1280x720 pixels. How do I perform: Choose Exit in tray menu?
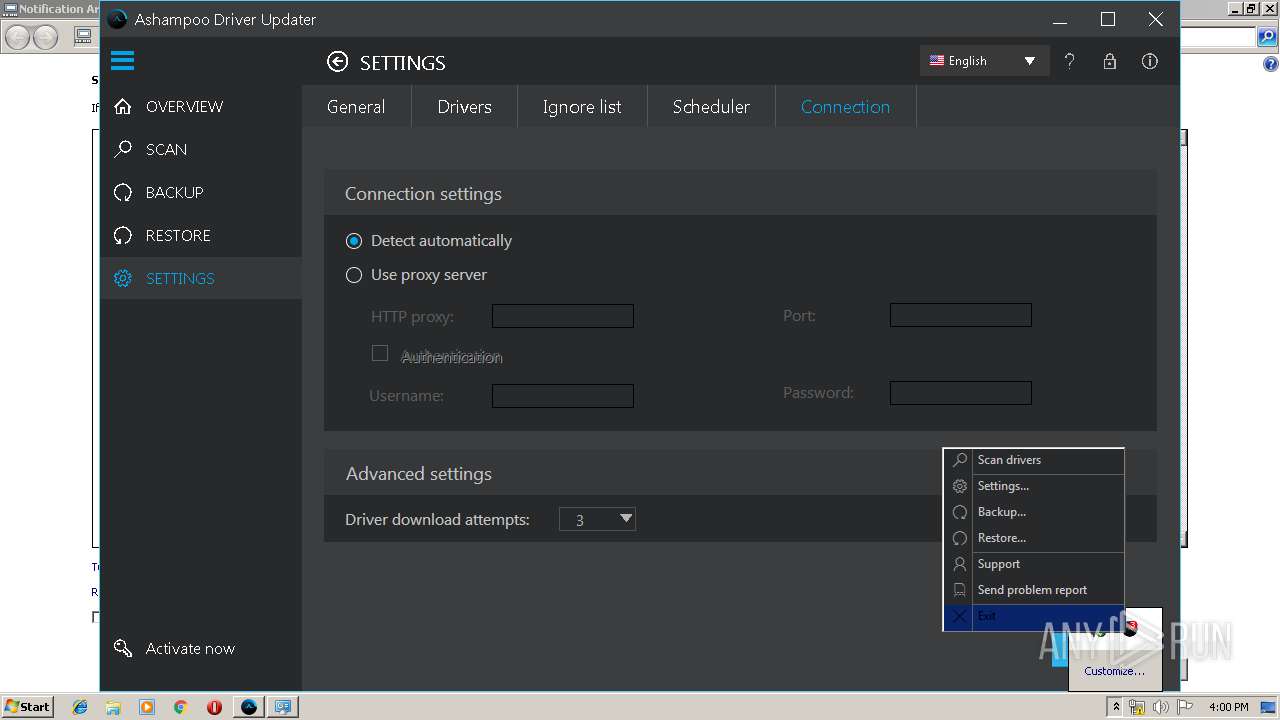coord(1033,616)
